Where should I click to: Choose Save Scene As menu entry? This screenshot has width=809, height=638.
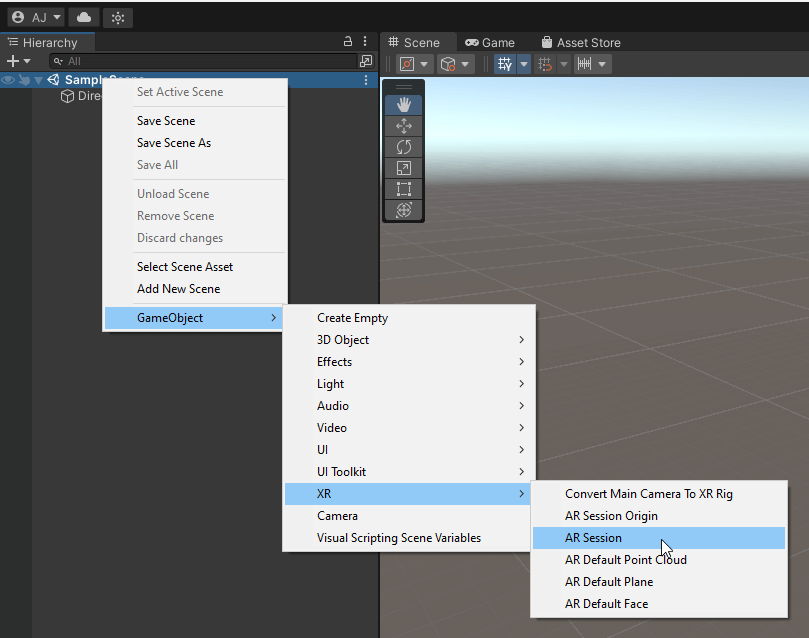(x=196, y=143)
